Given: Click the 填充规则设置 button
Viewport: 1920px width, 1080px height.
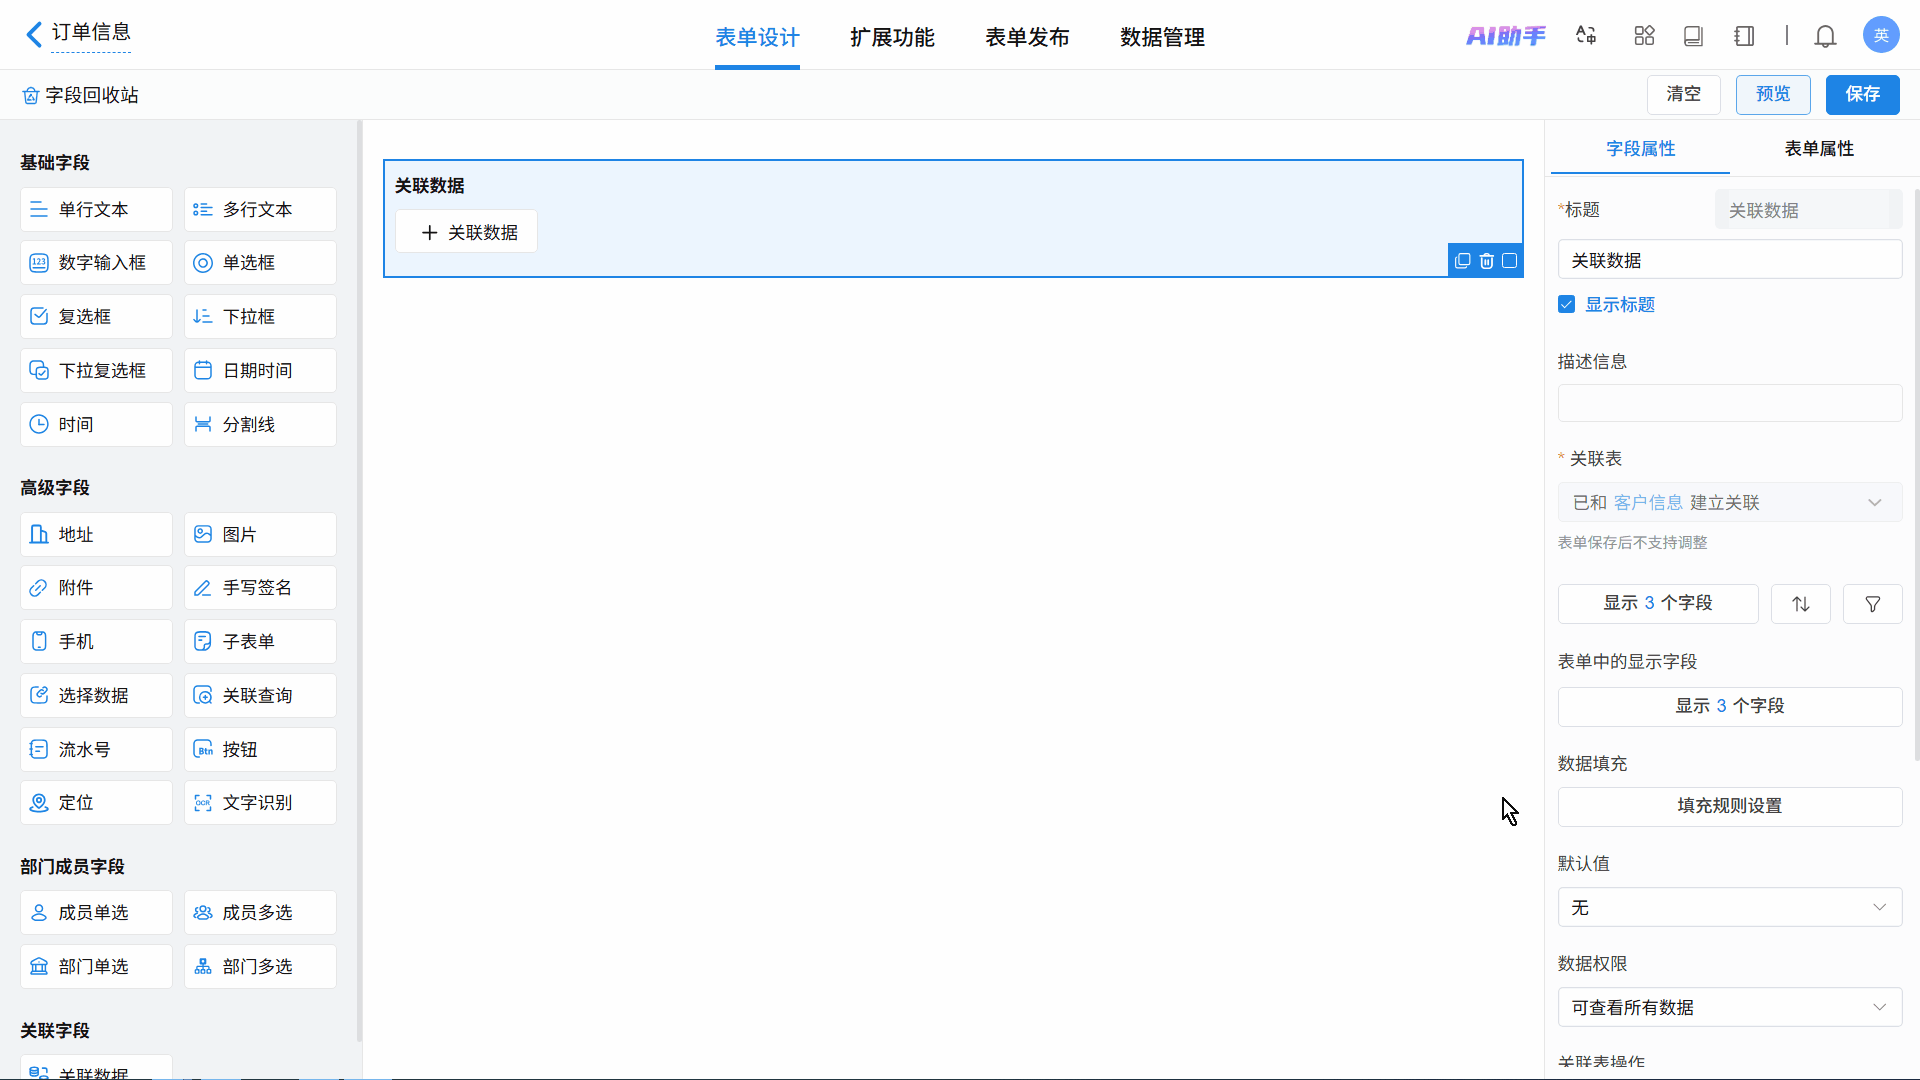Looking at the screenshot, I should (x=1729, y=806).
